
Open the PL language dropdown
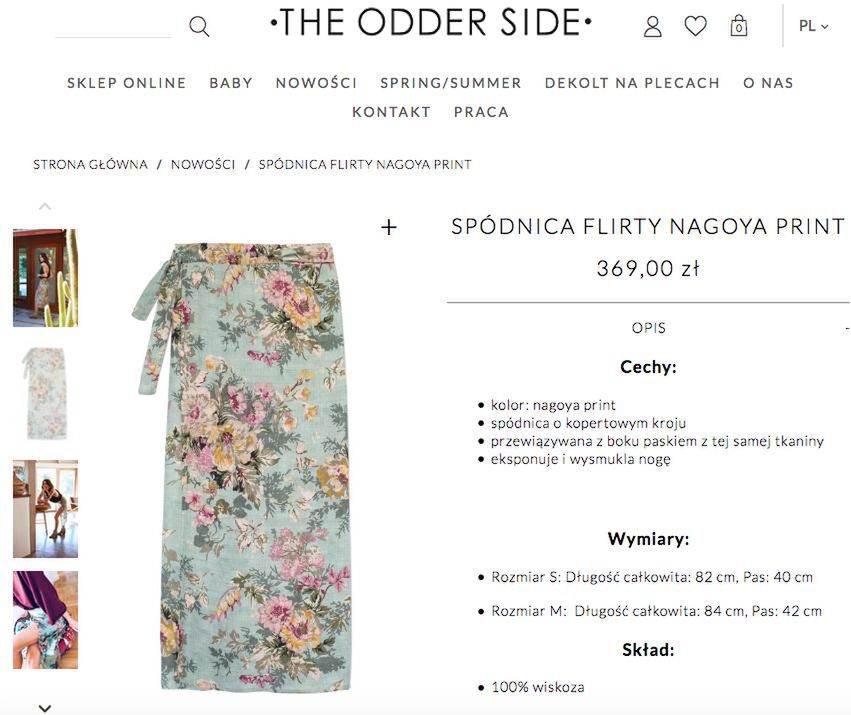813,26
